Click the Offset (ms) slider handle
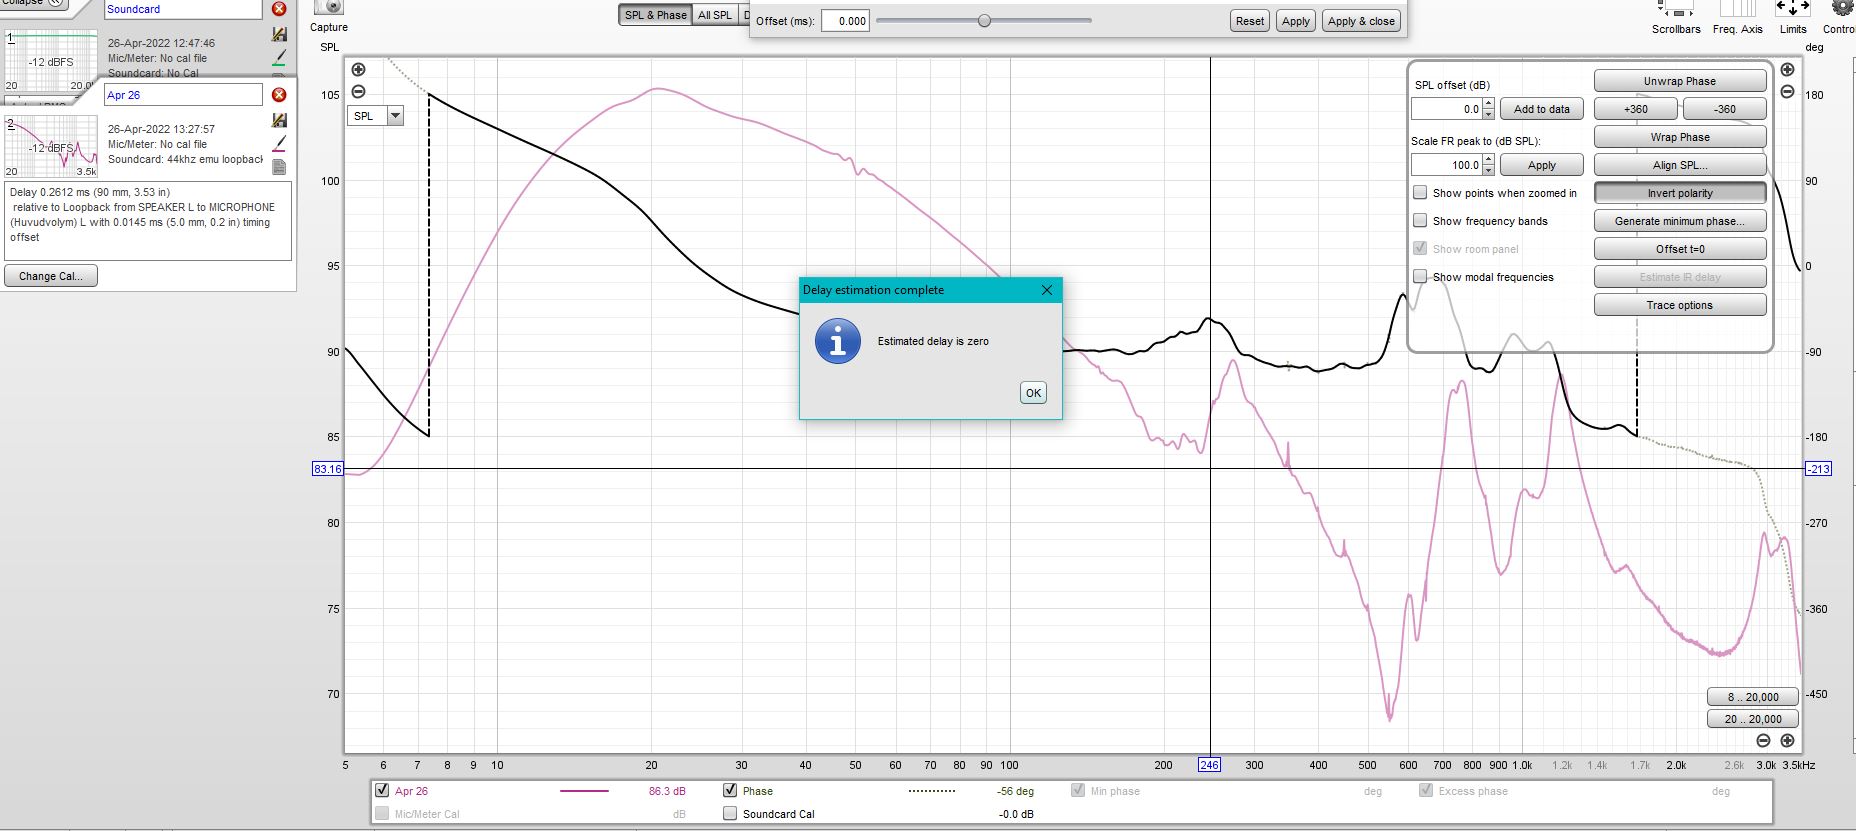This screenshot has height=831, width=1856. pos(984,21)
